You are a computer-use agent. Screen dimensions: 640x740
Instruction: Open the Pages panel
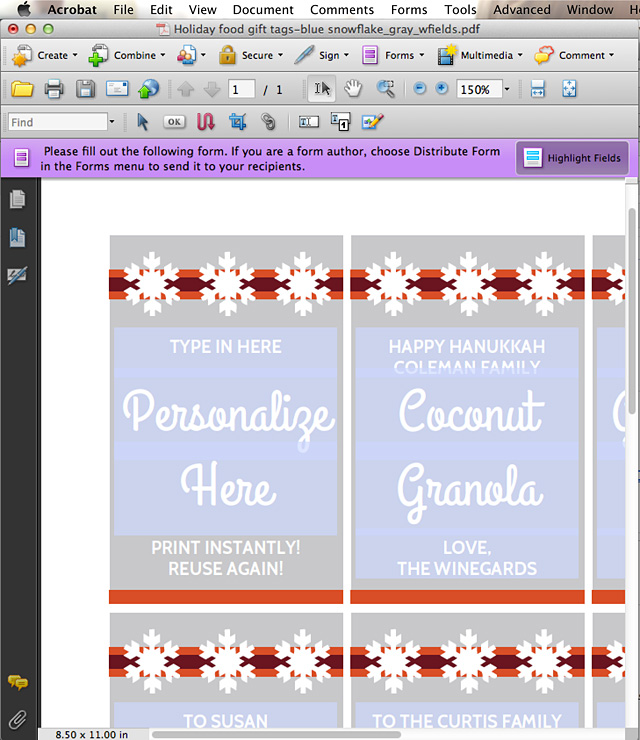coord(18,199)
